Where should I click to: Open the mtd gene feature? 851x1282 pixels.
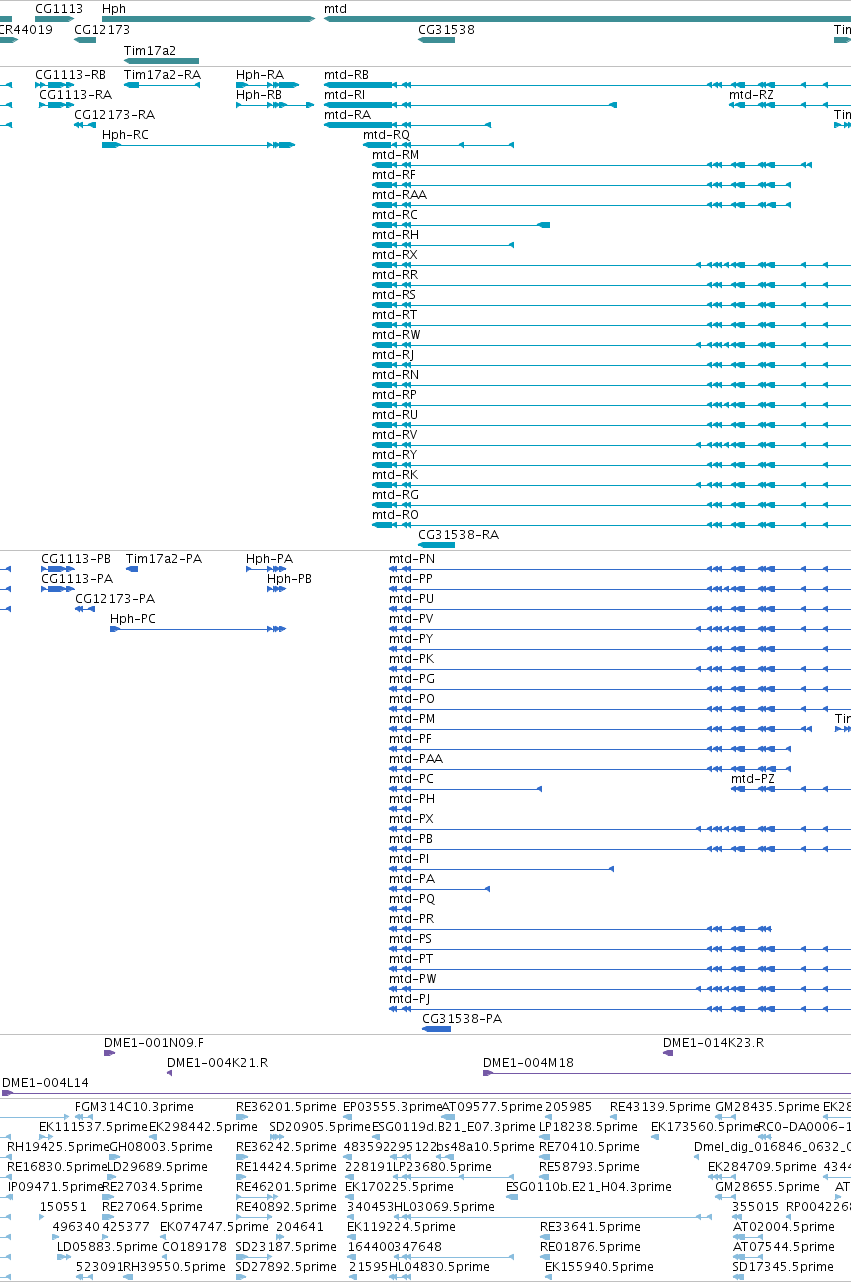tap(587, 19)
